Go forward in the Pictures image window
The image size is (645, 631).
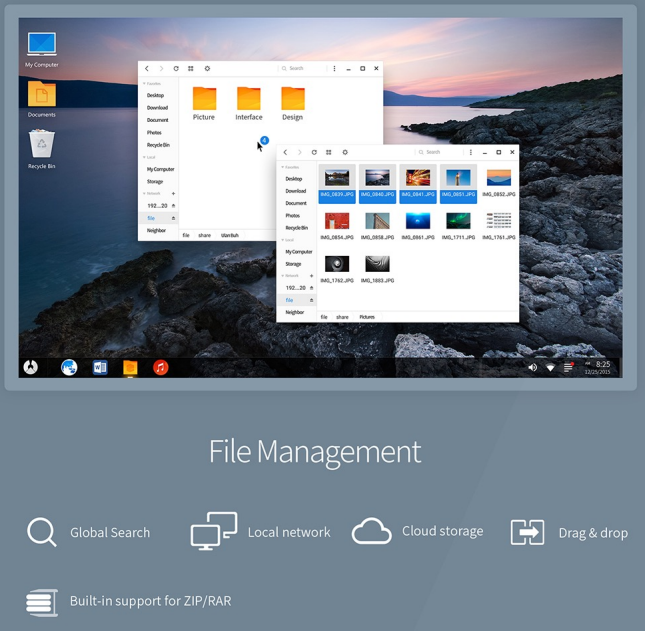pyautogui.click(x=299, y=152)
